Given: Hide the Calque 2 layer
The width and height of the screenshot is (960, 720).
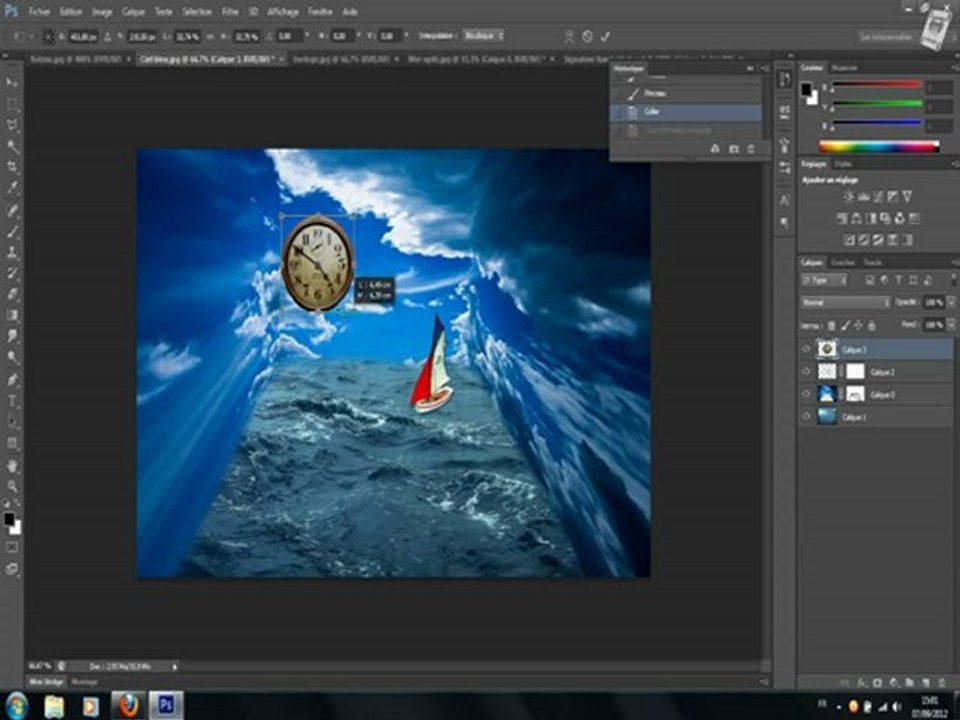Looking at the screenshot, I should point(806,372).
